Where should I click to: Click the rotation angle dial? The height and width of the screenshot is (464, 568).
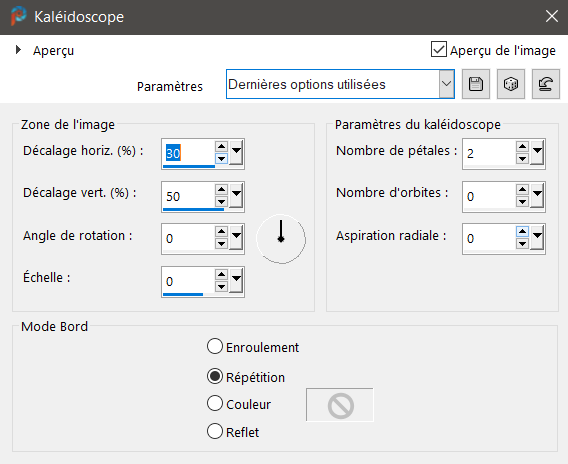pyautogui.click(x=281, y=239)
